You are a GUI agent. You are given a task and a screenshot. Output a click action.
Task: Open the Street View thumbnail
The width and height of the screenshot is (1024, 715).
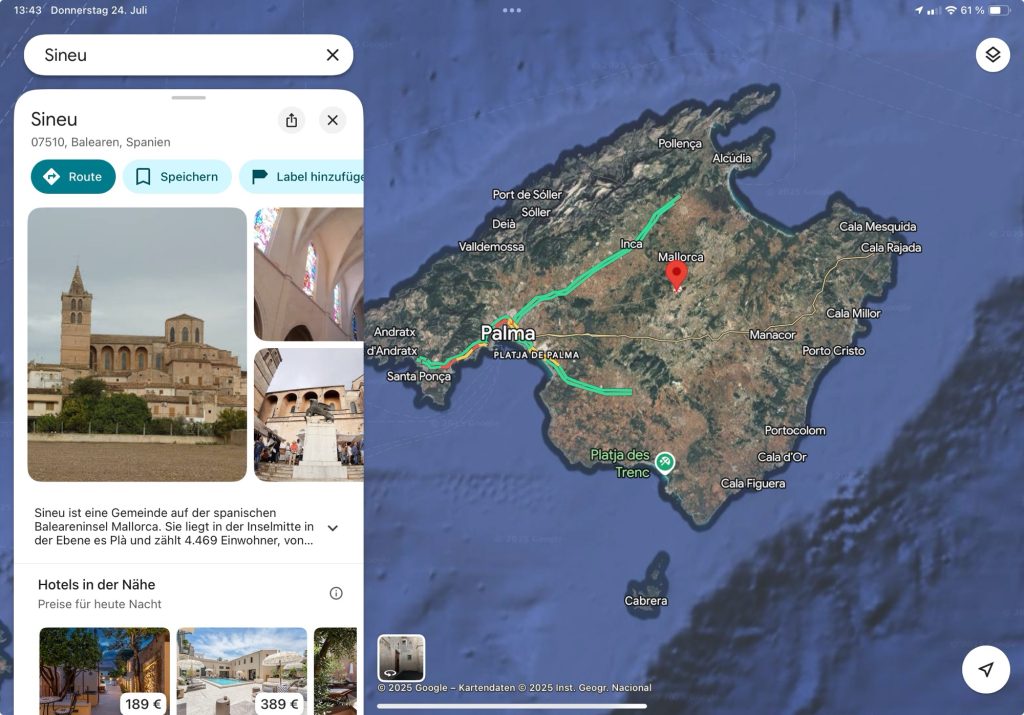click(x=401, y=658)
